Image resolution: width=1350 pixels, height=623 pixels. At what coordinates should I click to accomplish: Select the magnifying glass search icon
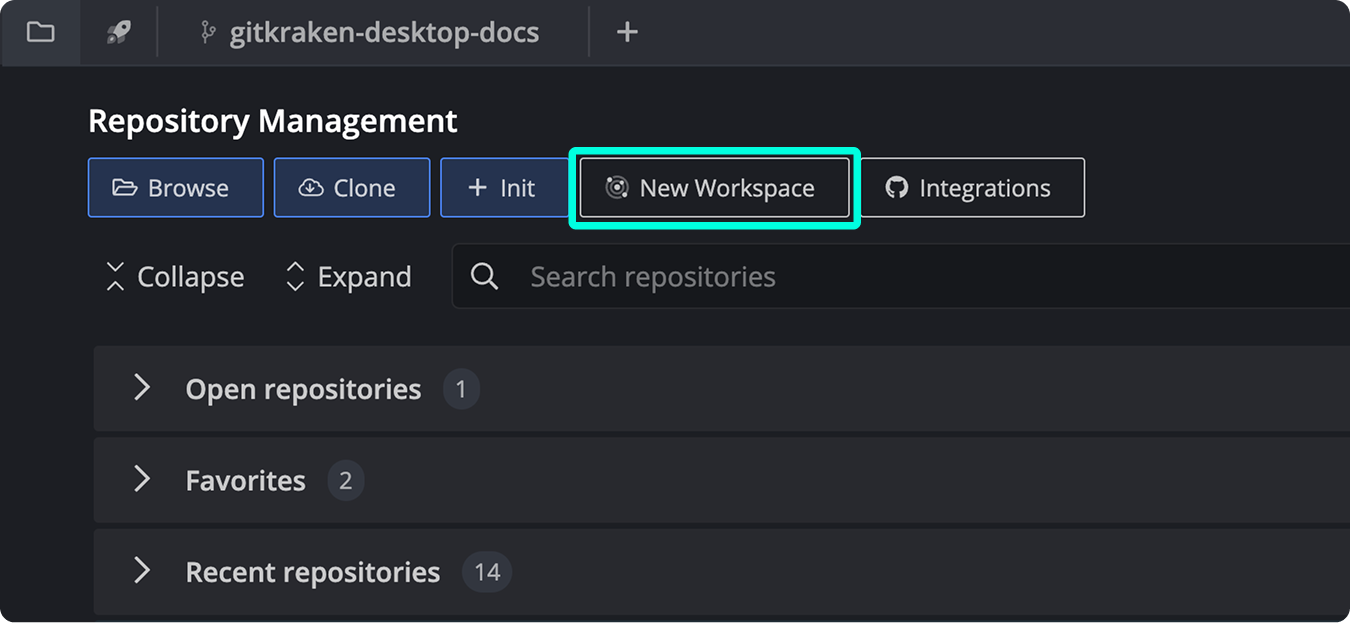(x=484, y=276)
